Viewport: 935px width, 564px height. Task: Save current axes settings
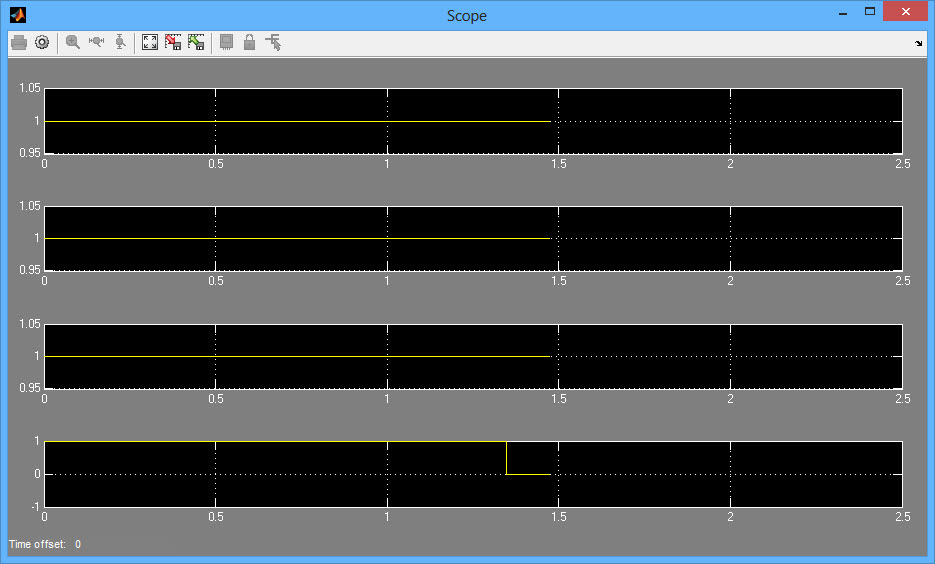173,42
